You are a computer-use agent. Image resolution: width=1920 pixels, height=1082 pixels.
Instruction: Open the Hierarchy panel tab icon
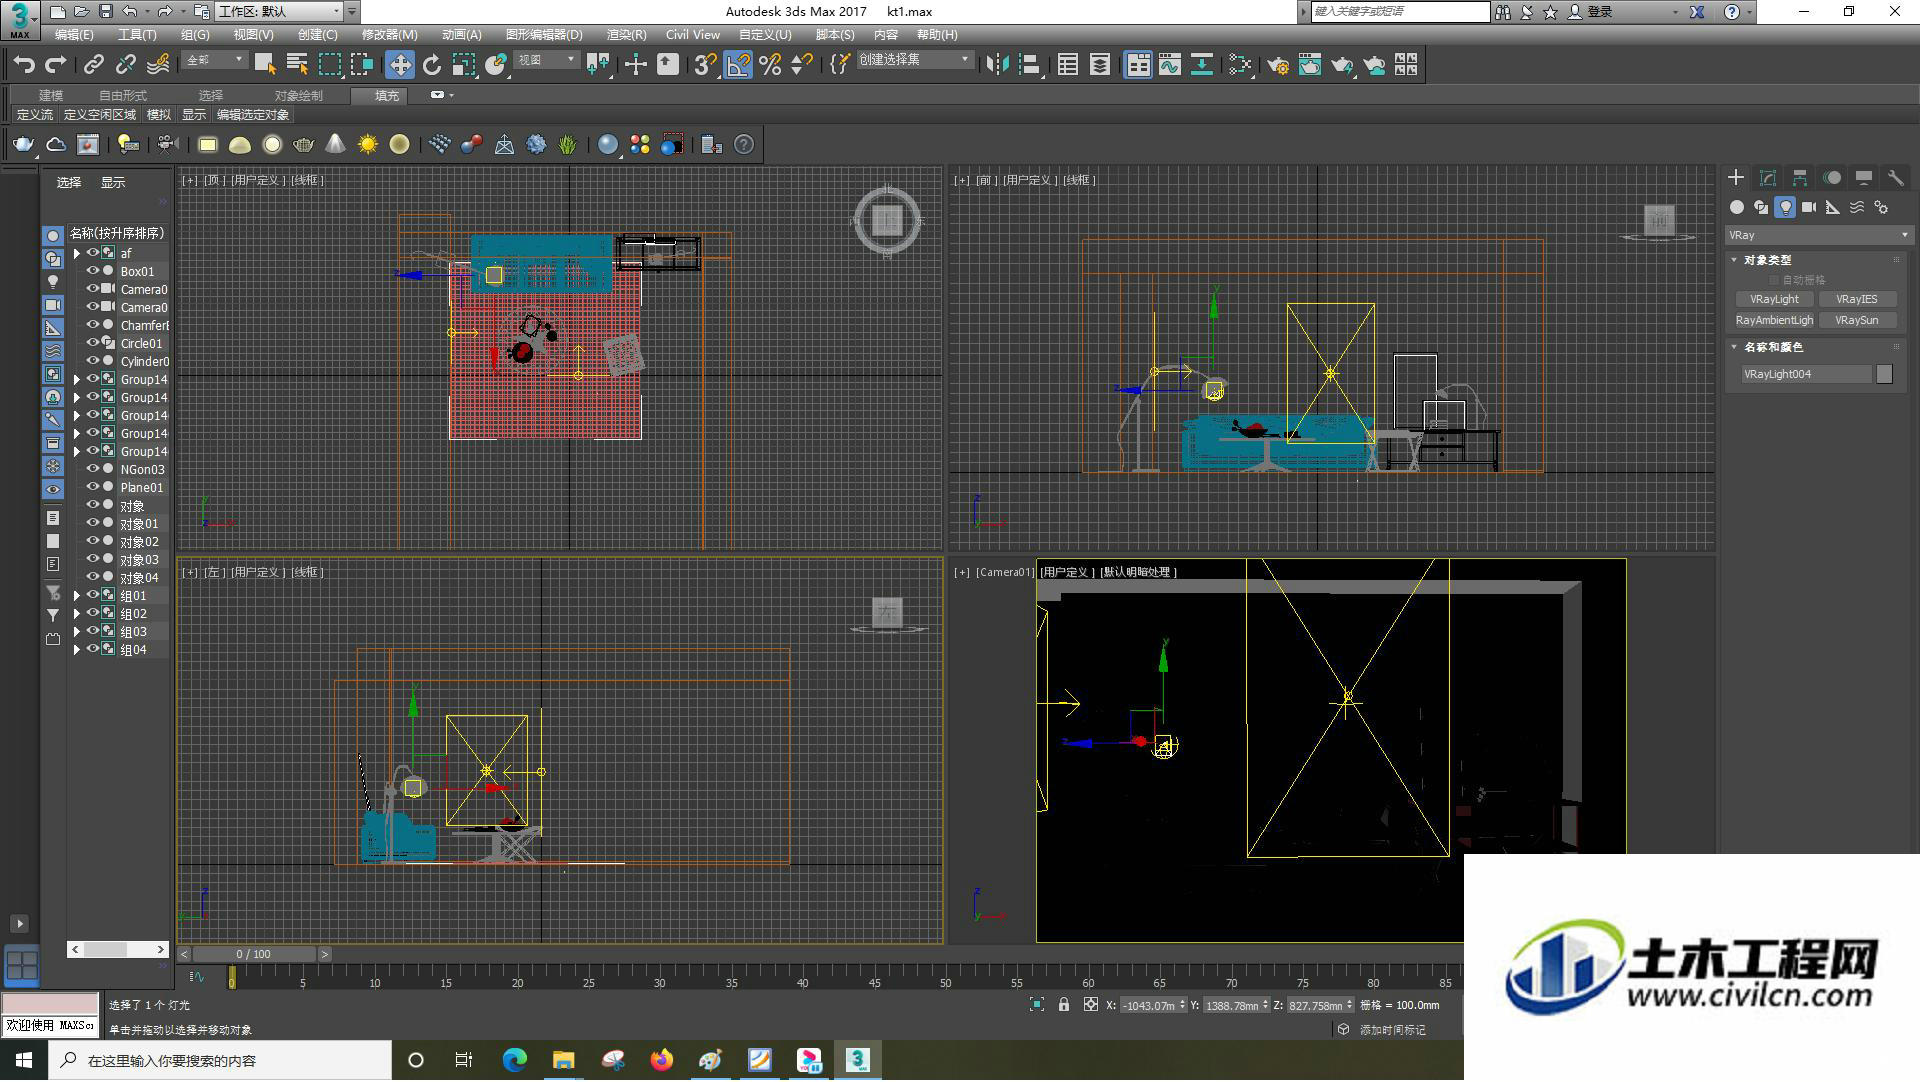tap(1800, 177)
